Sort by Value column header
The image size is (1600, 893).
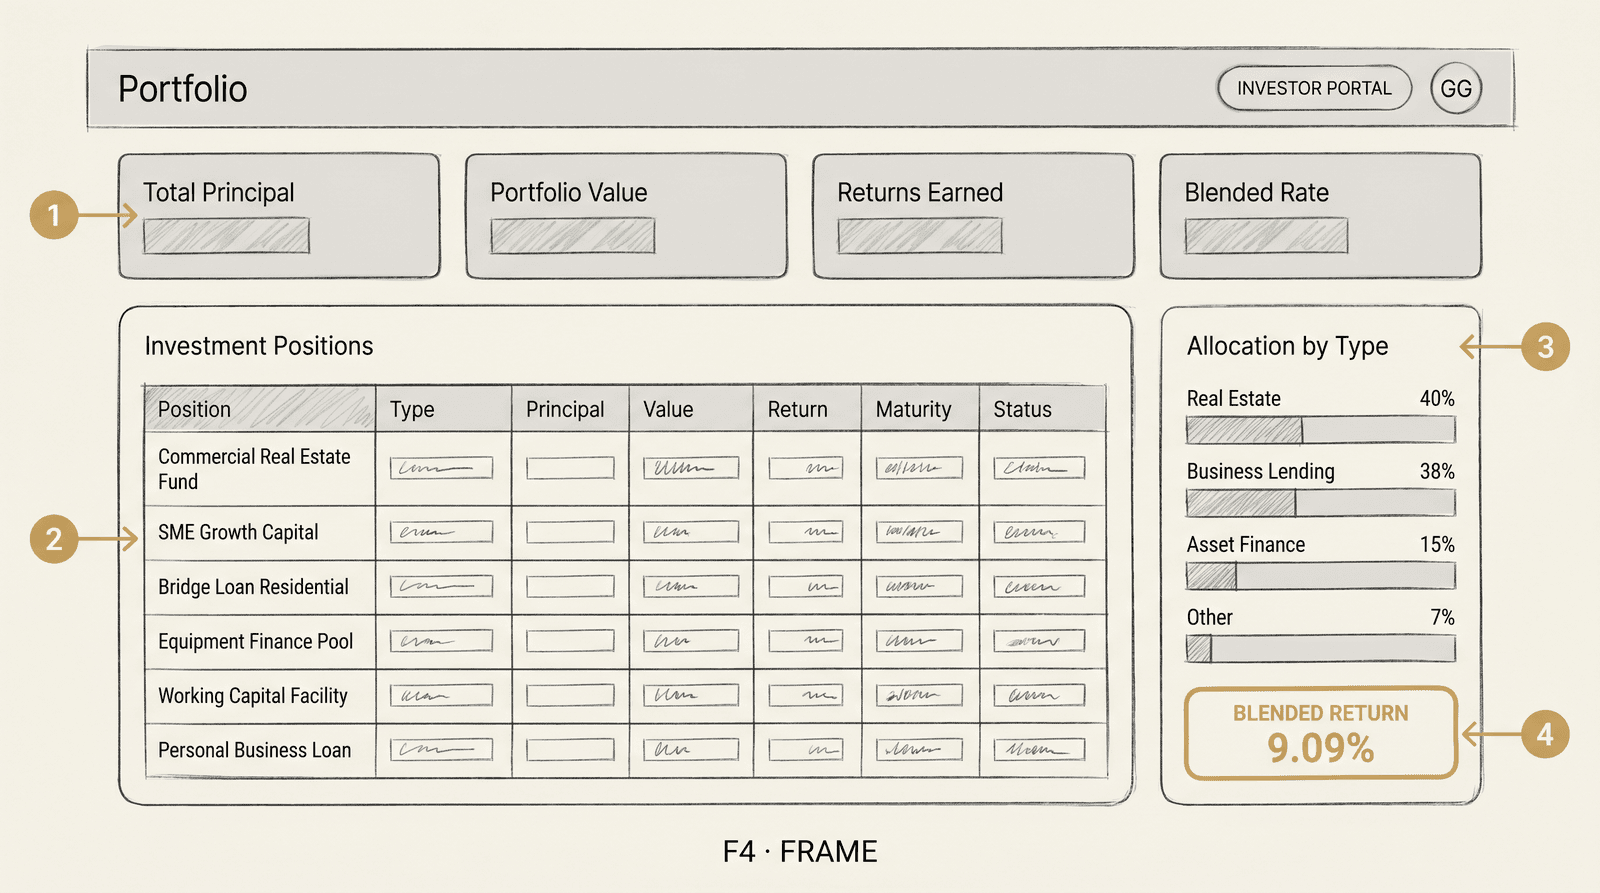691,409
